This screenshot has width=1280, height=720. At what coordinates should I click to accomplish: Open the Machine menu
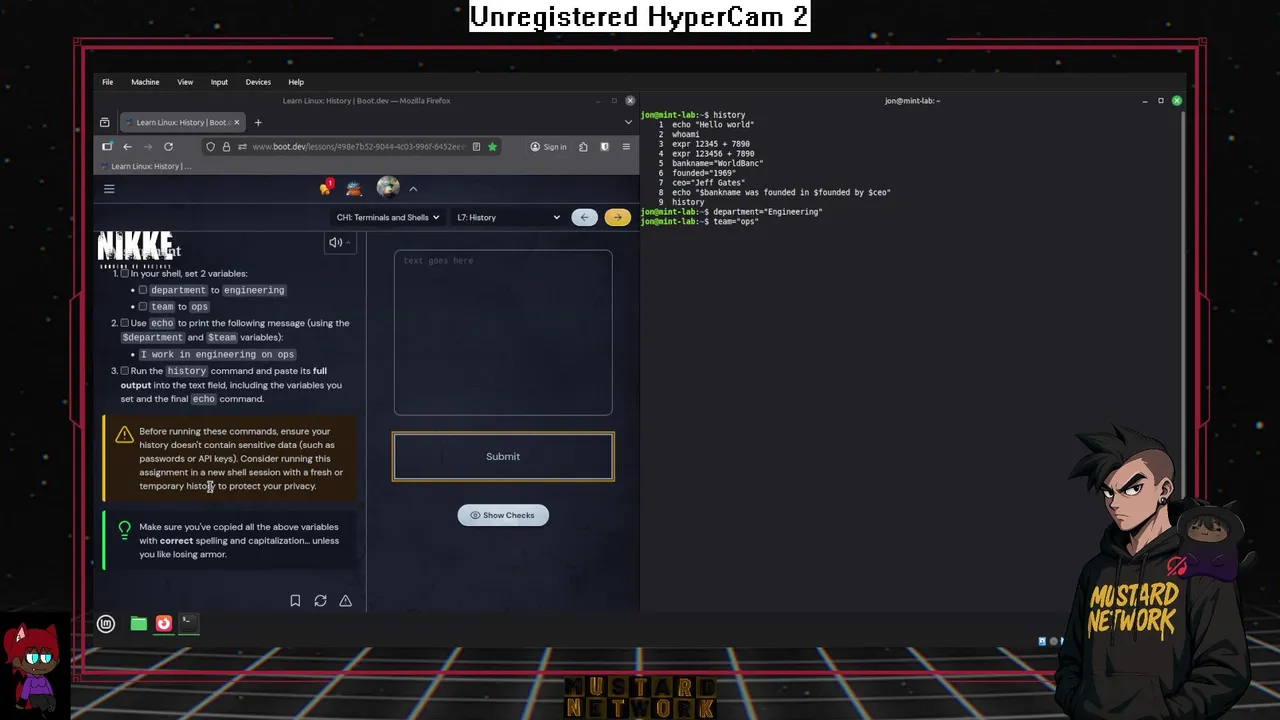click(x=145, y=82)
